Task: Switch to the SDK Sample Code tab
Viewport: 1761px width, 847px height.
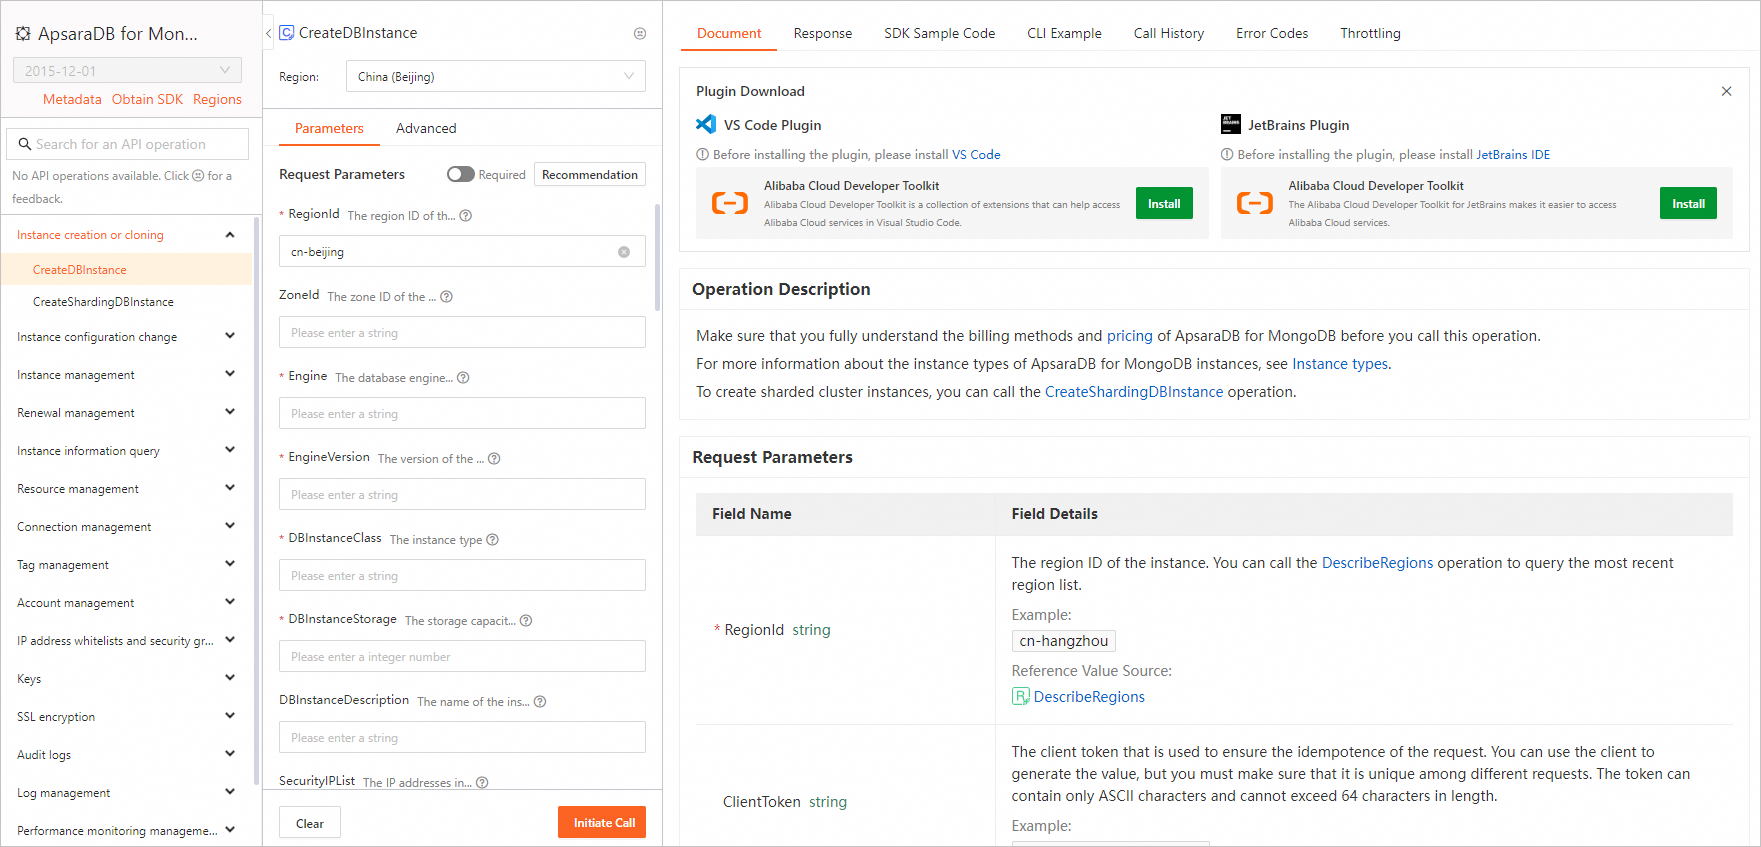Action: pyautogui.click(x=939, y=33)
